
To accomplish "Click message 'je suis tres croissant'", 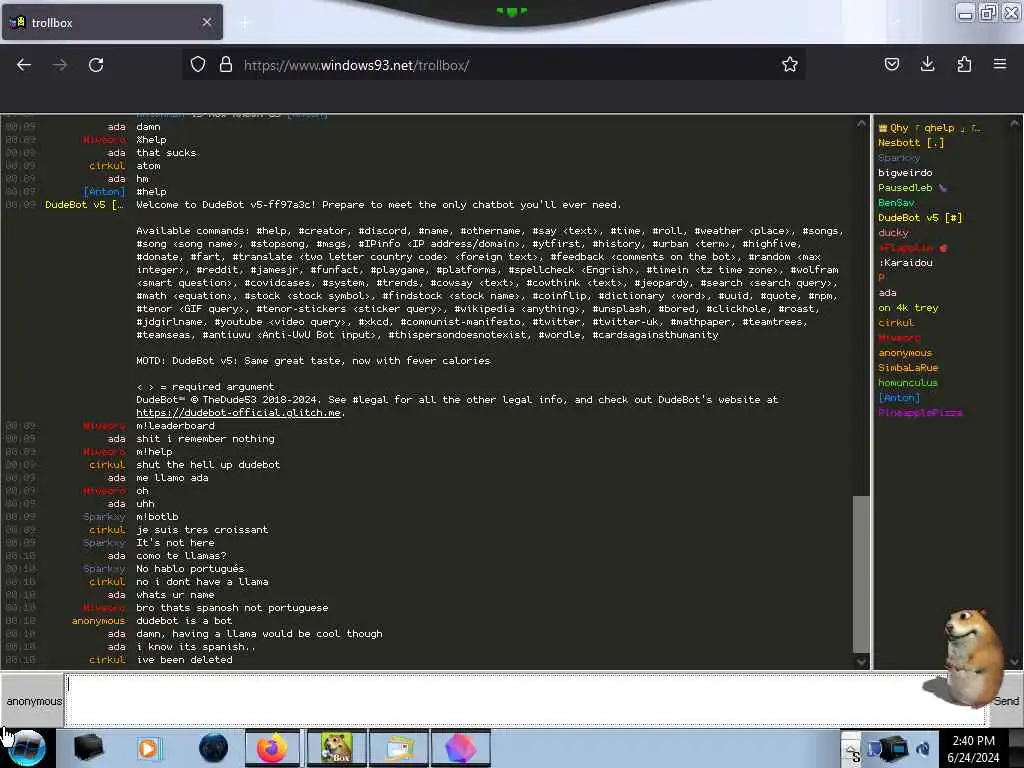I will point(202,530).
